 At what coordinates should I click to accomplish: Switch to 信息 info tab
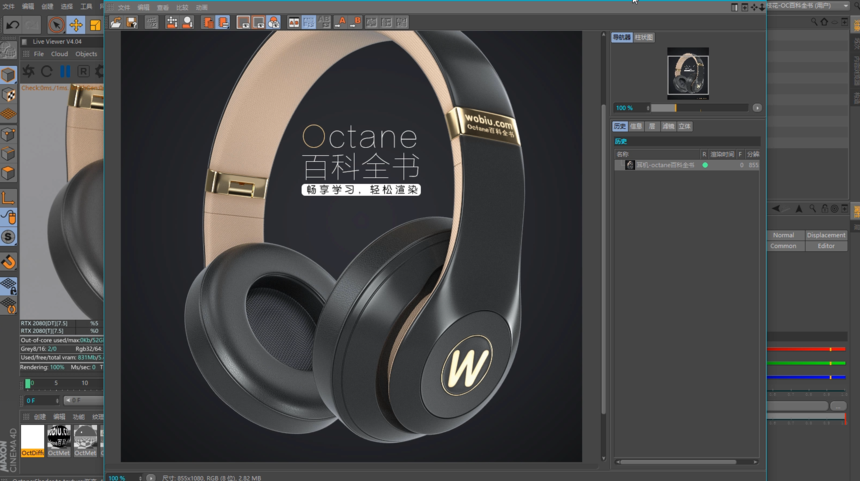click(x=636, y=126)
